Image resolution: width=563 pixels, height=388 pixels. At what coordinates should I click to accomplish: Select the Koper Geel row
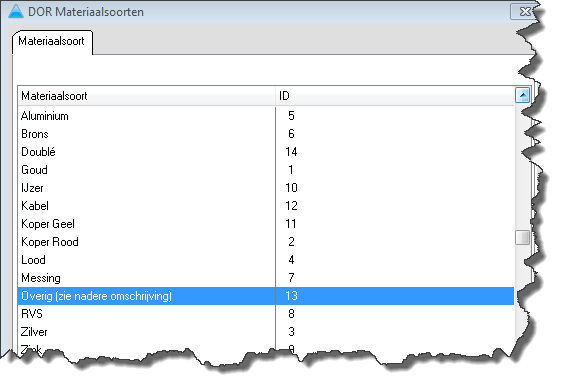(x=266, y=224)
